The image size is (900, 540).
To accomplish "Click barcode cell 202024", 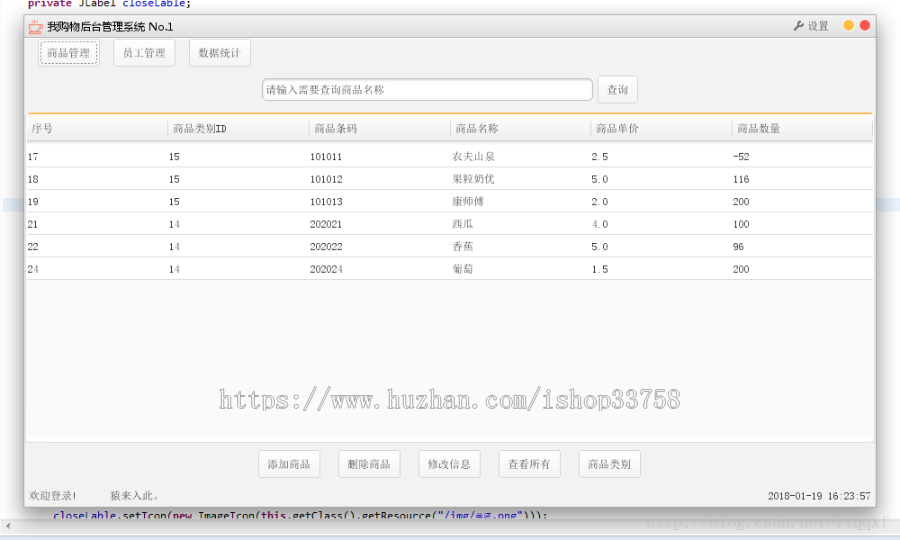I will [x=325, y=269].
